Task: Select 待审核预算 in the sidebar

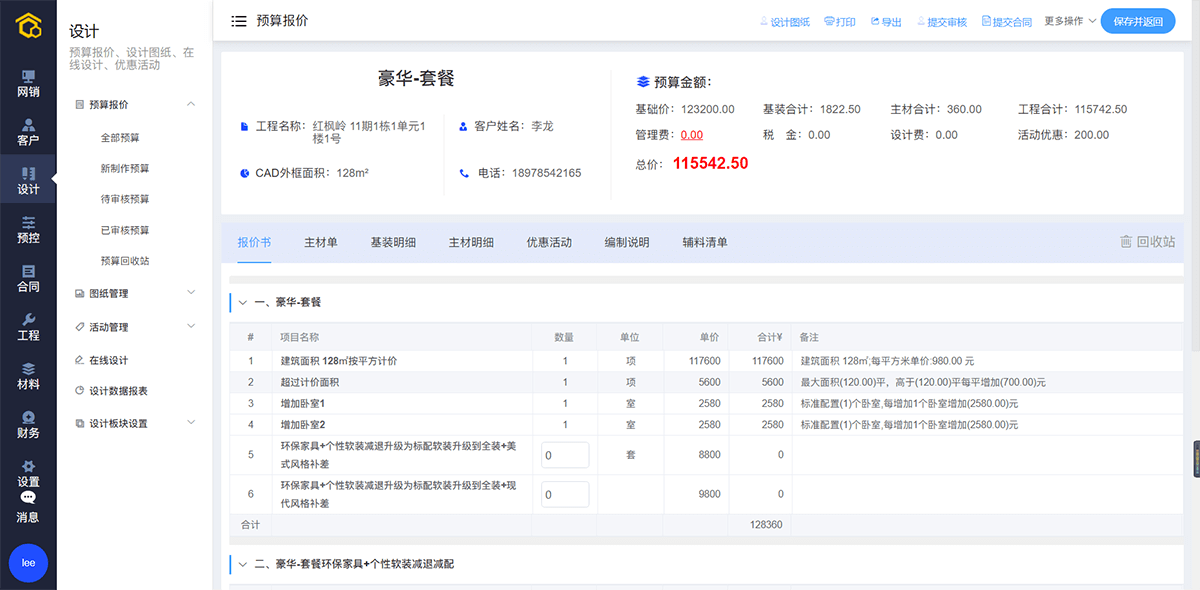Action: click(125, 199)
